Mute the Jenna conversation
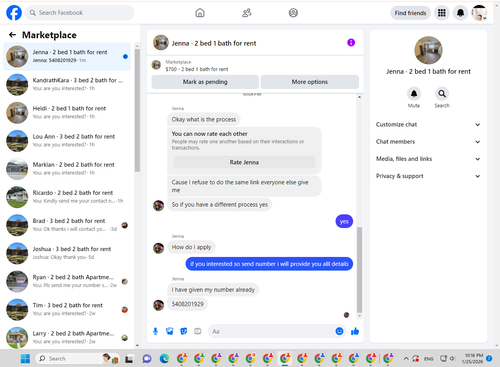Image resolution: width=500 pixels, height=367 pixels. point(414,94)
